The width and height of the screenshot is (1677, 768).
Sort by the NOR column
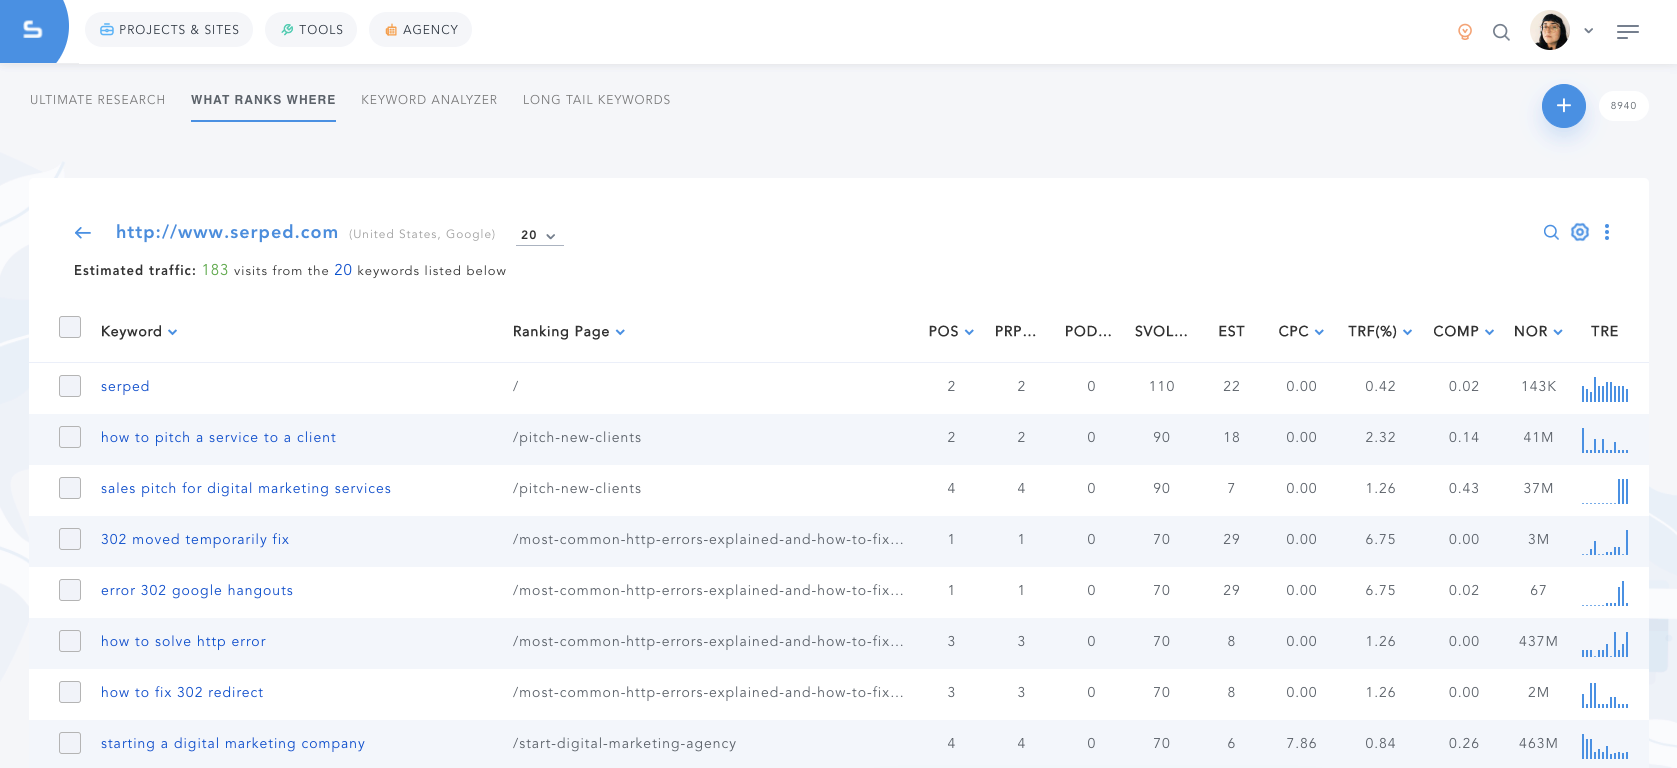coord(1538,332)
